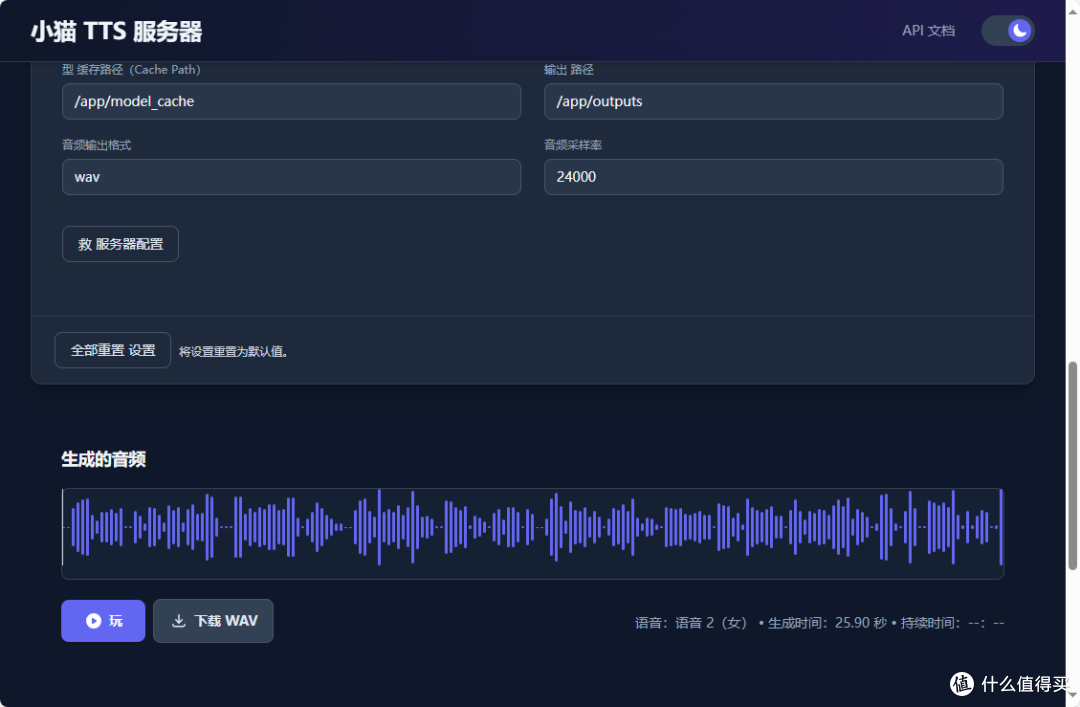Toggle the dark mode moon switch

tap(1008, 30)
